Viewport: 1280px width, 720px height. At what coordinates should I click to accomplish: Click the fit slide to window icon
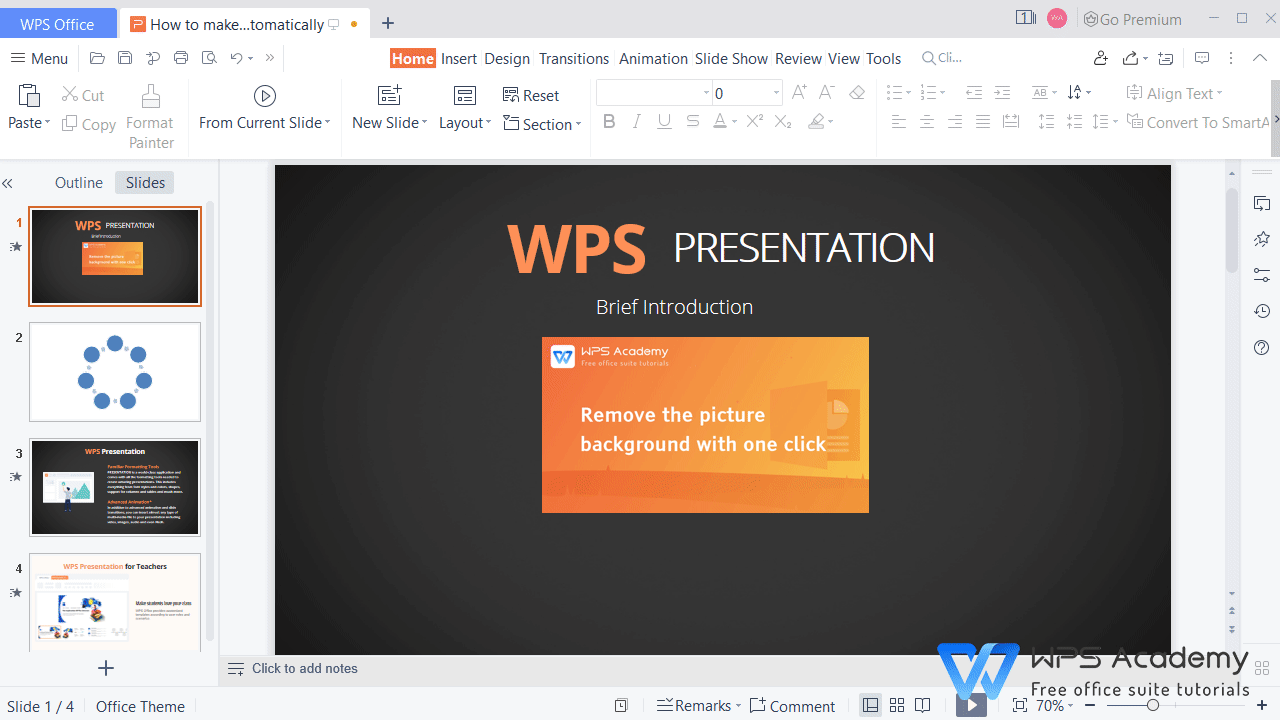pyautogui.click(x=1020, y=706)
